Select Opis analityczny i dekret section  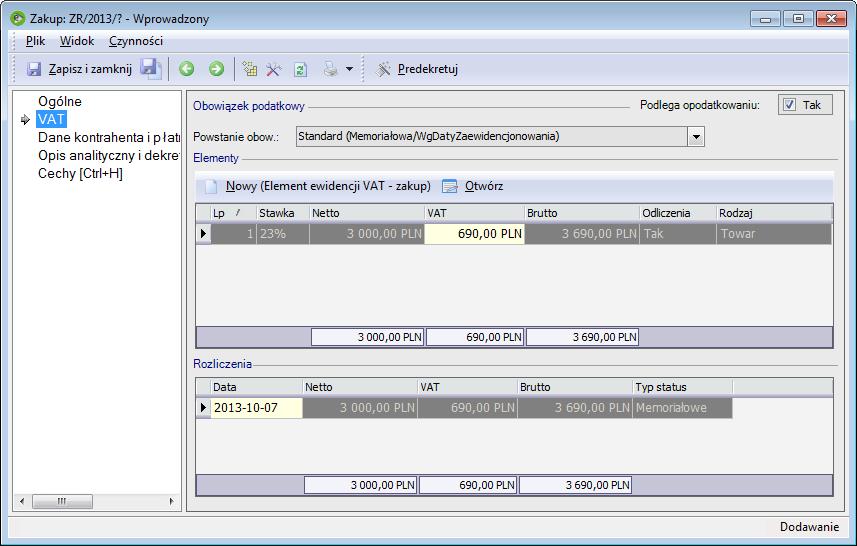[x=109, y=155]
